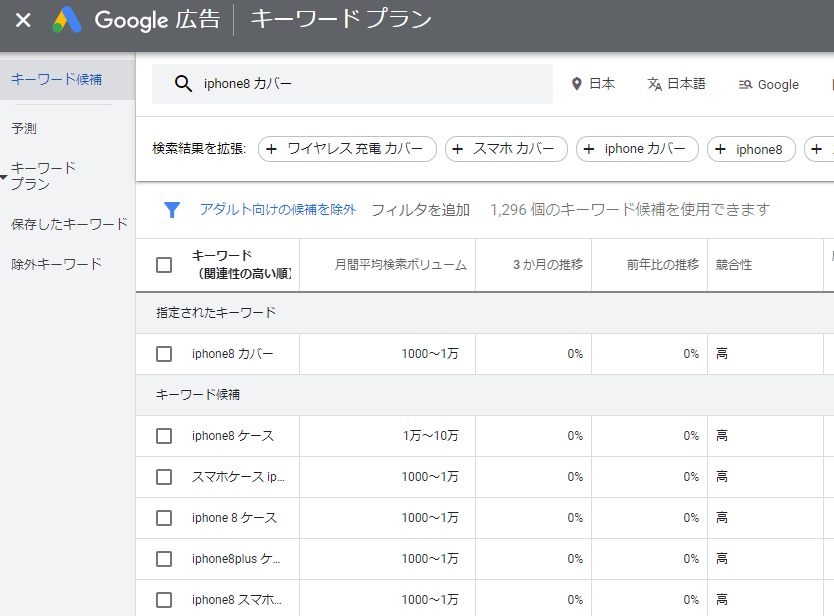
Task: Click the plus icon on ワイヤレス 充電 カバー chip
Action: 271,149
